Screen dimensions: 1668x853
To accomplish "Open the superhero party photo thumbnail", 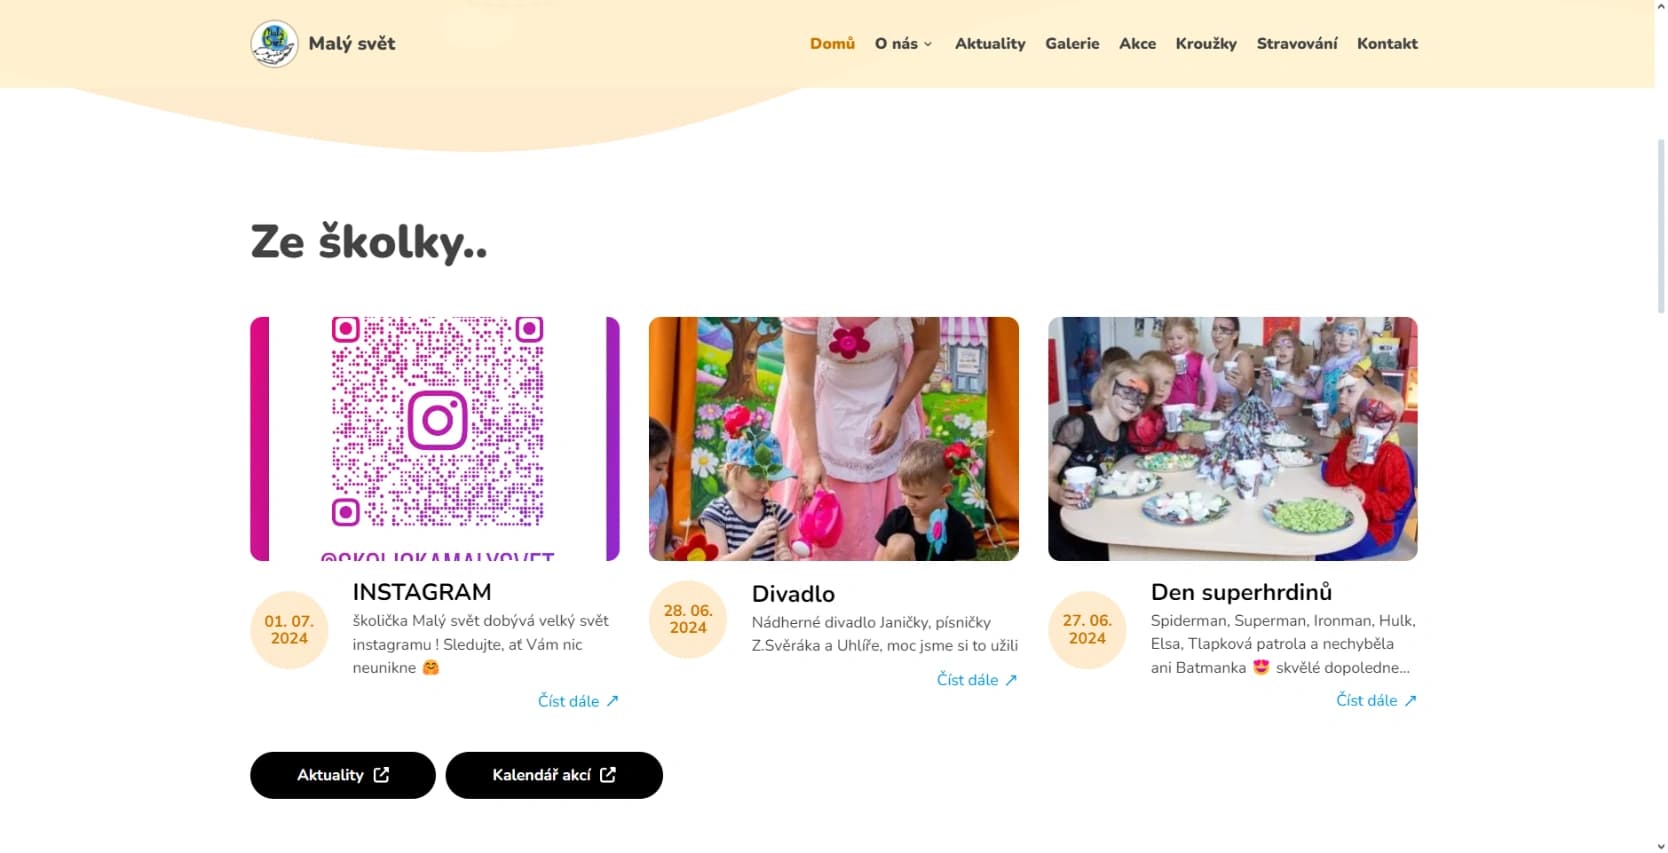I will click(x=1233, y=439).
